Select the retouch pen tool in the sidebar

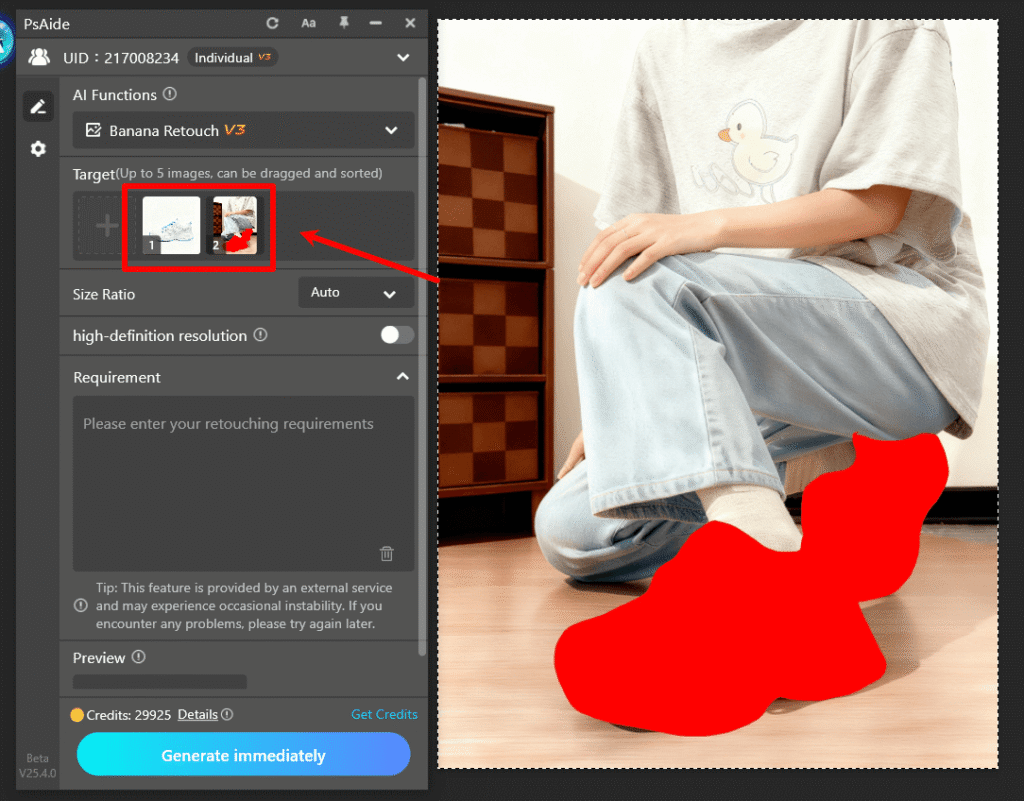pos(37,106)
